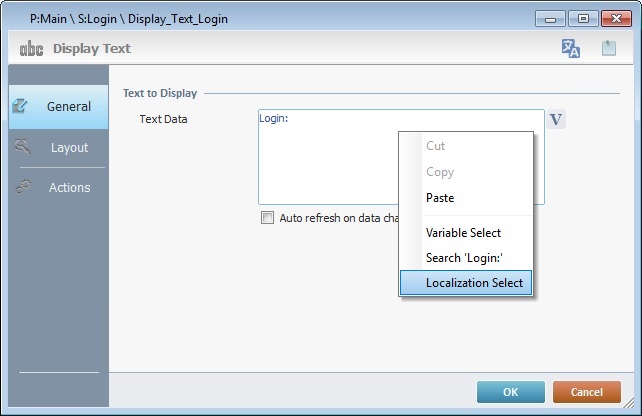
Task: Select Copy in the context menu
Action: pyautogui.click(x=440, y=172)
